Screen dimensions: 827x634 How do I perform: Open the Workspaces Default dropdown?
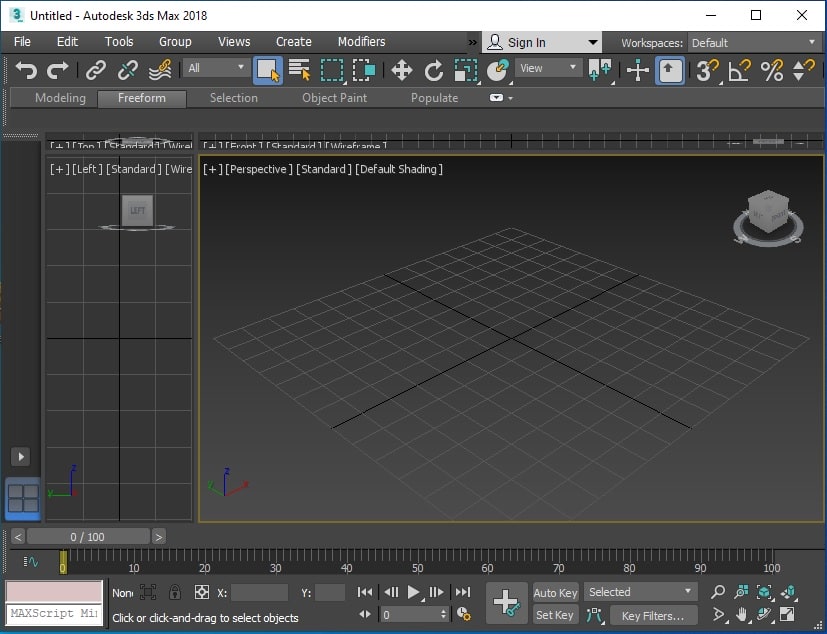click(754, 43)
